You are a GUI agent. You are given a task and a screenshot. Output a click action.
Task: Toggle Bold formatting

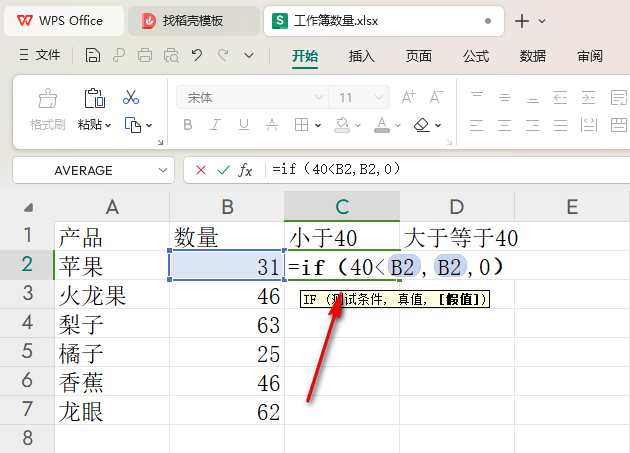[188, 125]
